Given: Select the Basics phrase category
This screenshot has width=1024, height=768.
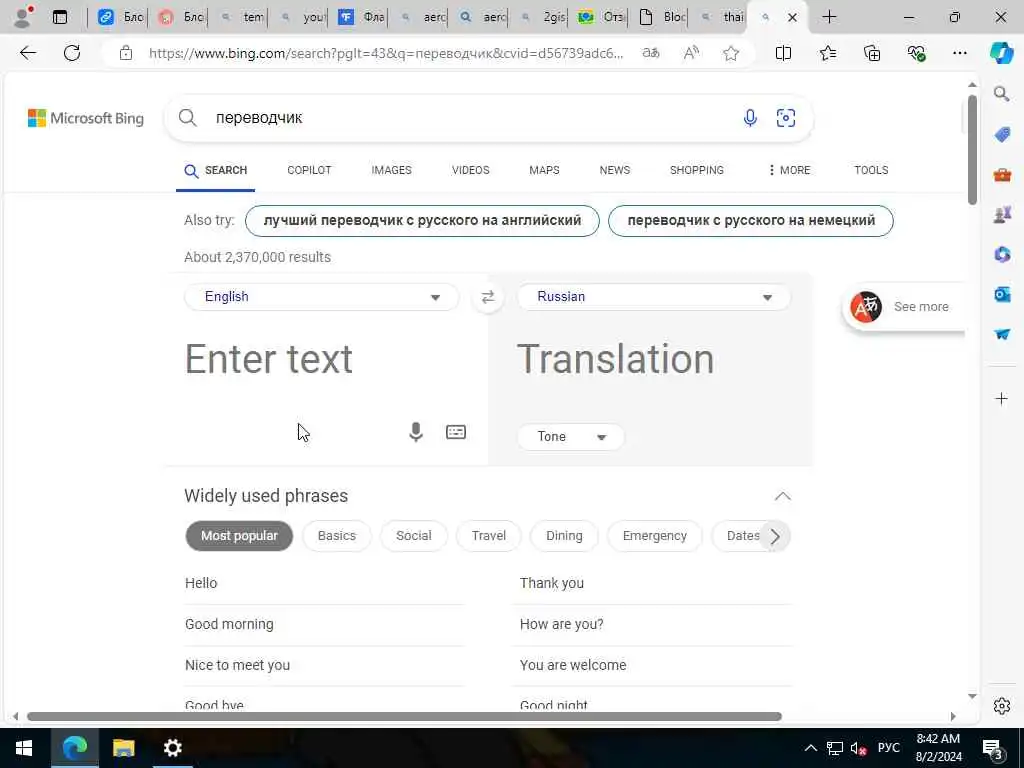Looking at the screenshot, I should 336,536.
